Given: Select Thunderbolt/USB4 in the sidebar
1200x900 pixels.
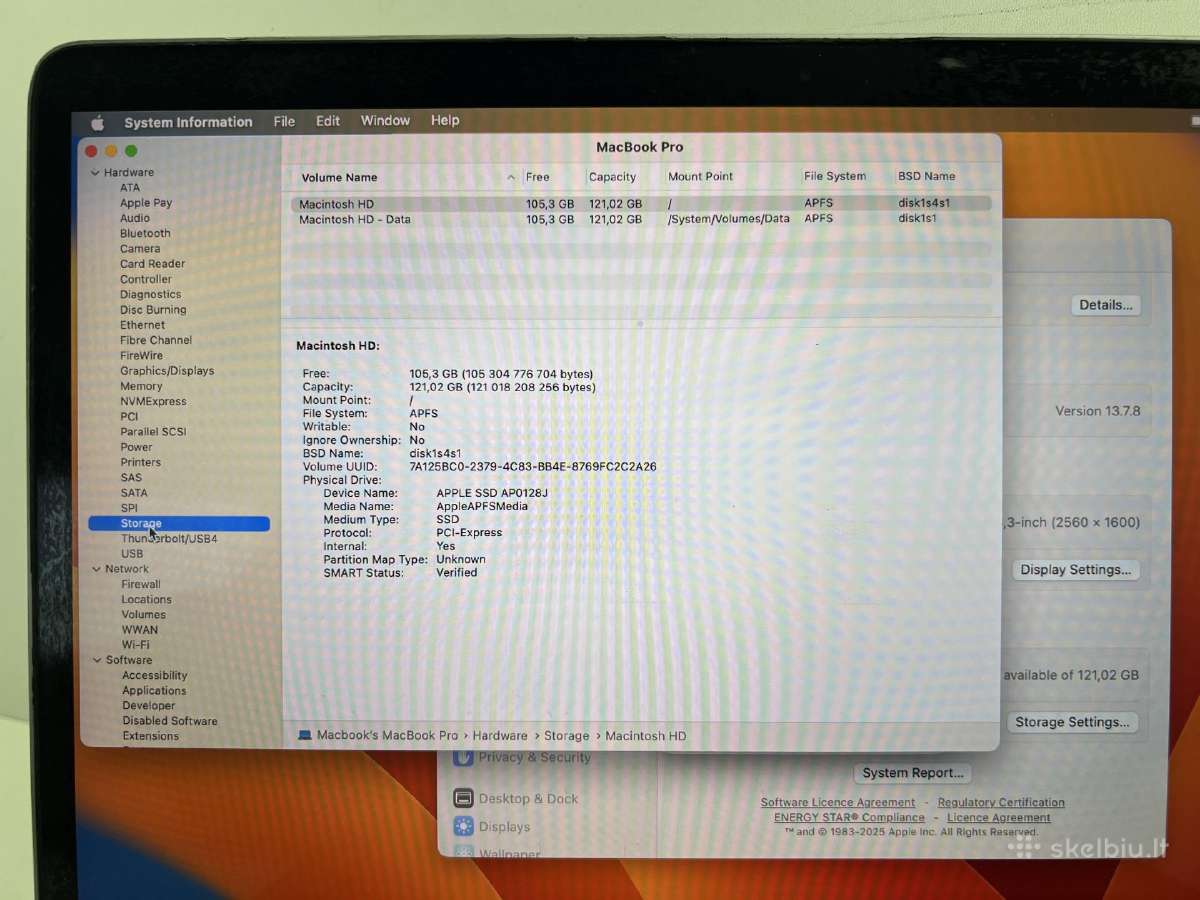Looking at the screenshot, I should (x=169, y=539).
